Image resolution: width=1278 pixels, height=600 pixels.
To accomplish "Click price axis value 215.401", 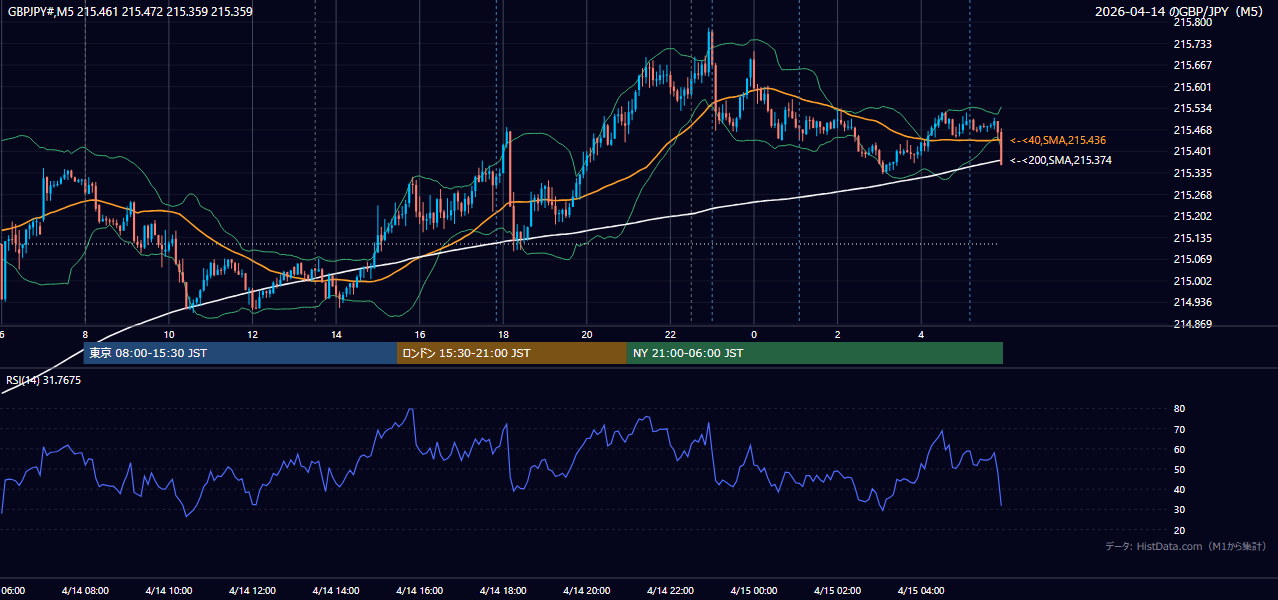I will click(1191, 151).
